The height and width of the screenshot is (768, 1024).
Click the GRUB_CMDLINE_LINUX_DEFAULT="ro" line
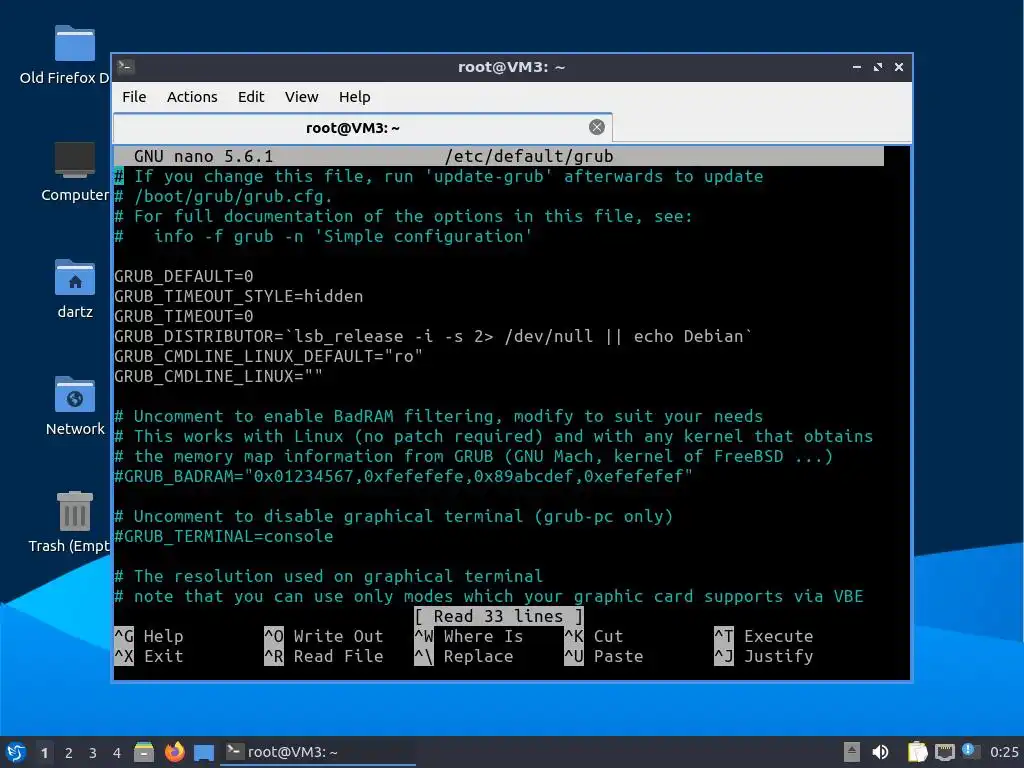click(268, 357)
